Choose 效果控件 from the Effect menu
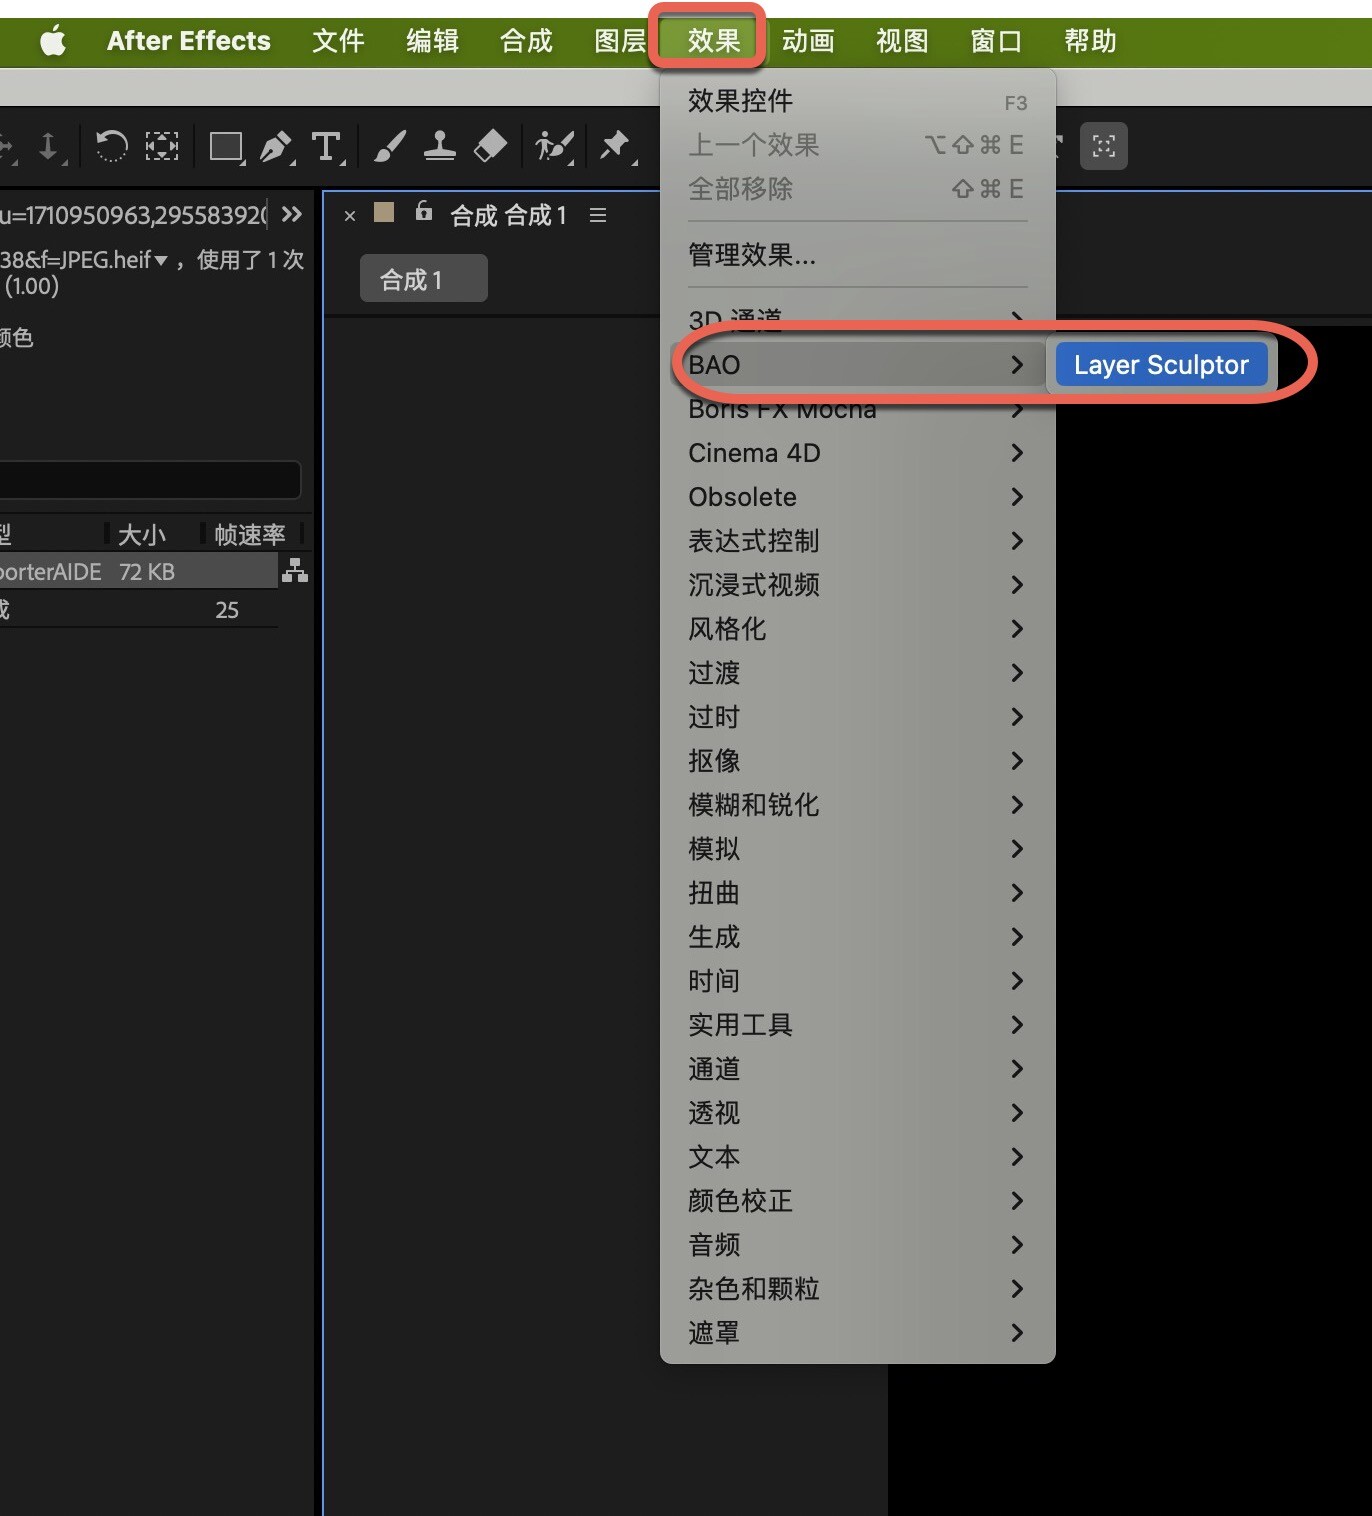 pos(858,101)
